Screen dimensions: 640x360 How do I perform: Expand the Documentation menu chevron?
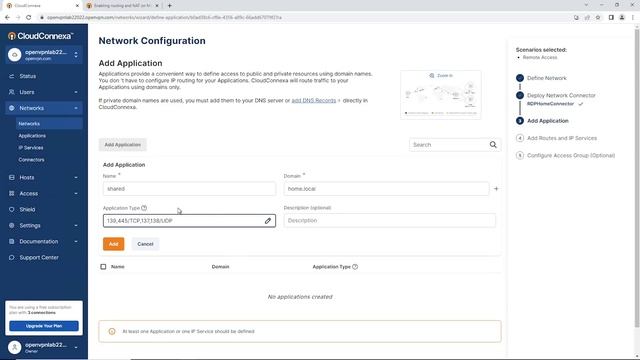pyautogui.click(x=76, y=242)
